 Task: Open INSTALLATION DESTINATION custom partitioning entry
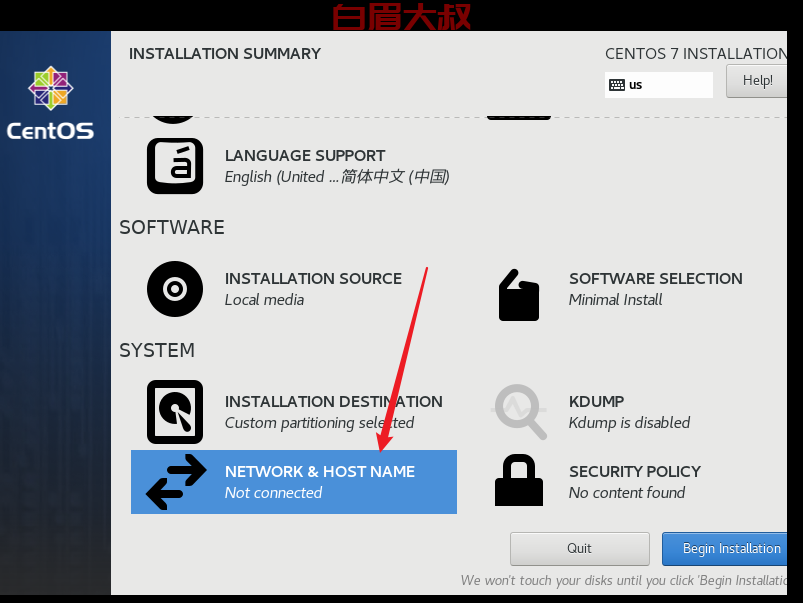click(333, 412)
